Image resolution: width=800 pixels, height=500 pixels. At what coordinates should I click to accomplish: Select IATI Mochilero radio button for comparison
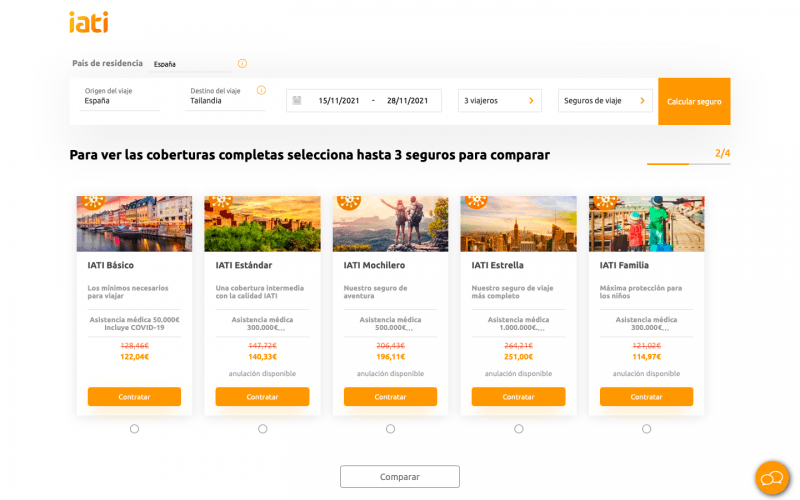pos(390,429)
